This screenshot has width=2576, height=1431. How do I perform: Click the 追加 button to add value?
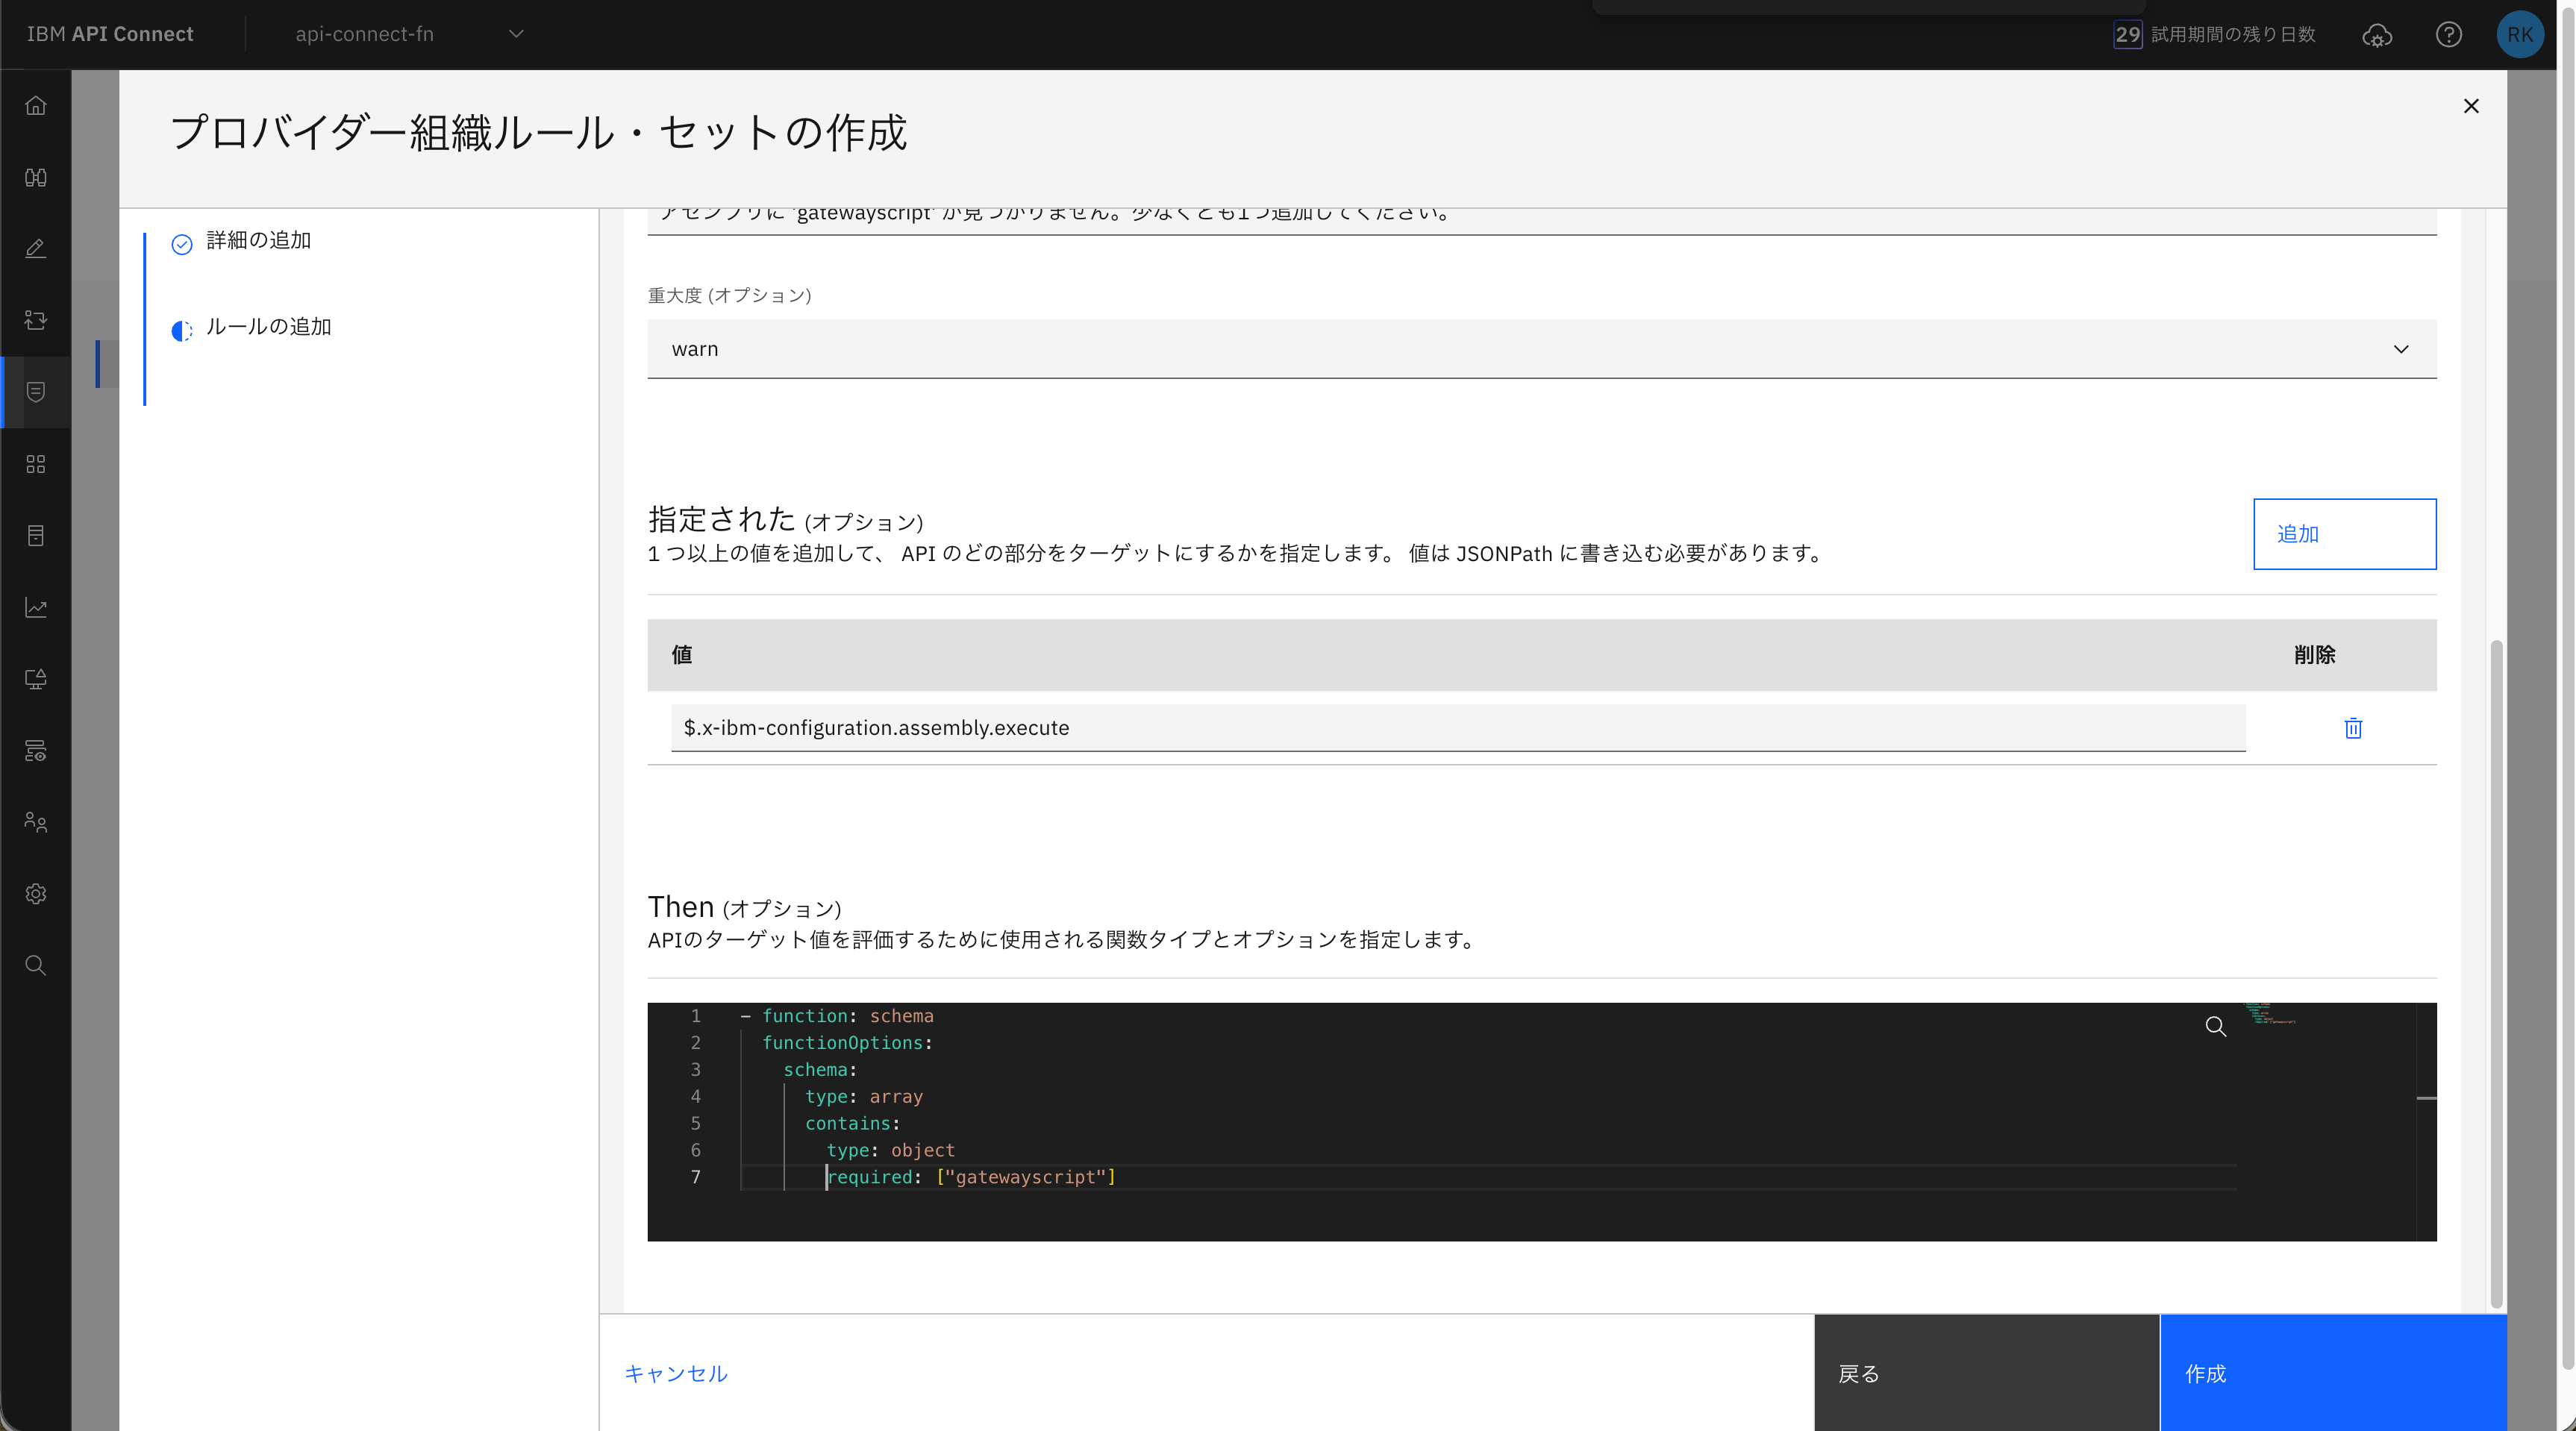[x=2343, y=534]
